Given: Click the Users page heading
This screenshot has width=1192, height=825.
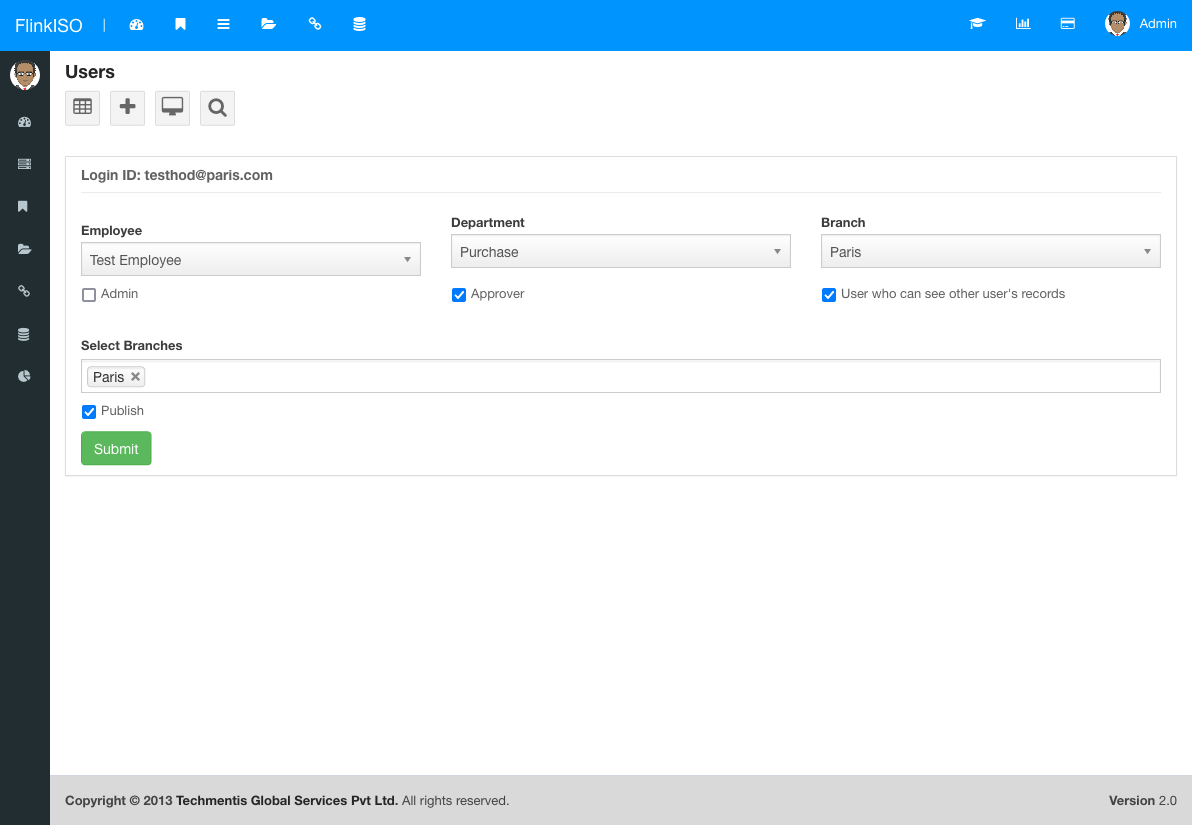Looking at the screenshot, I should (x=90, y=71).
